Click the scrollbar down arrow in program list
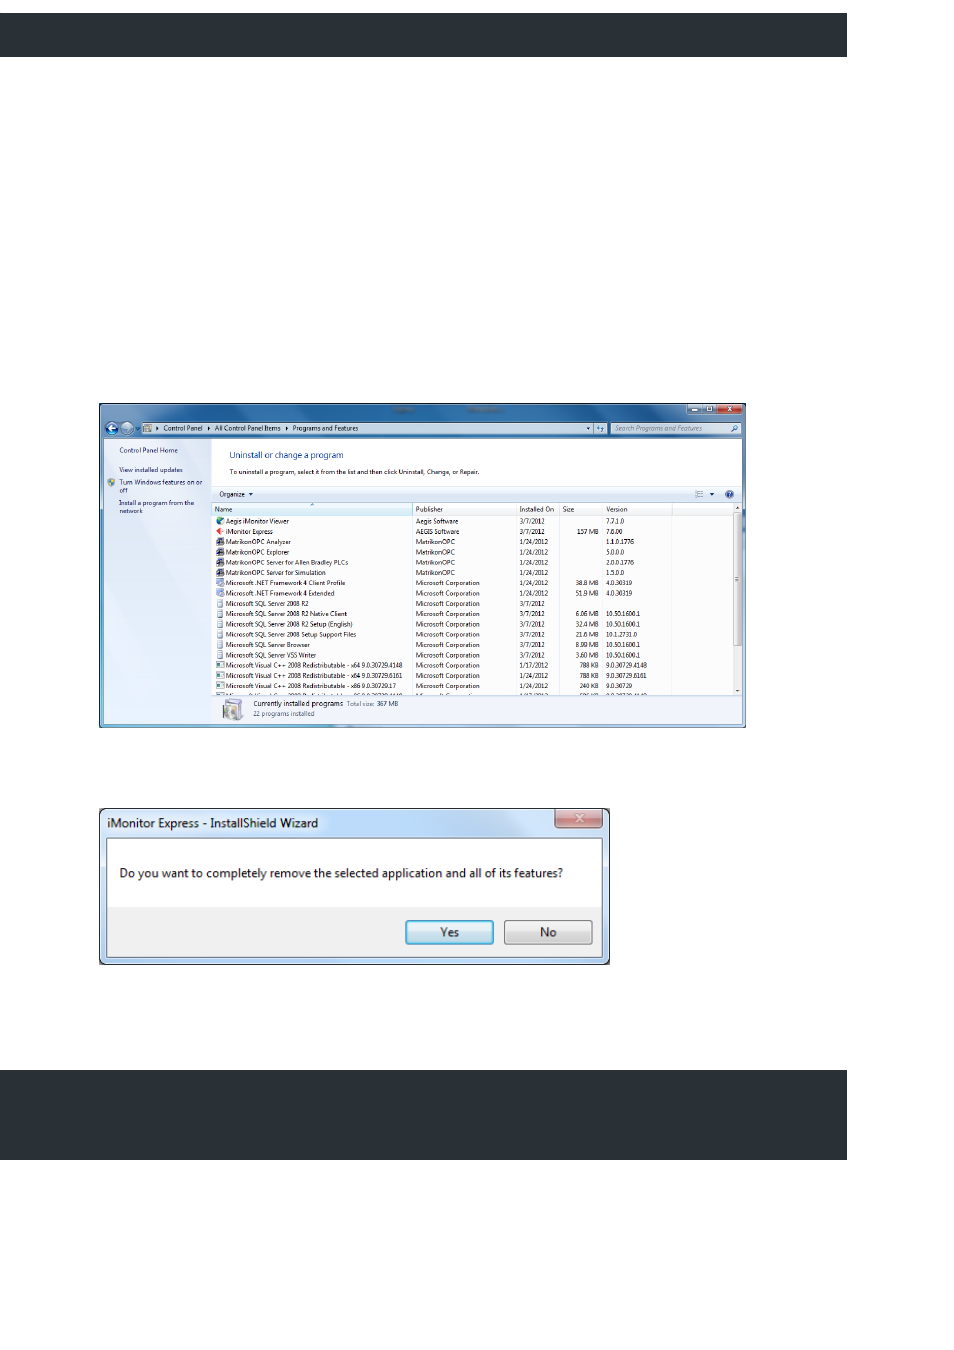The image size is (954, 1350). 737,691
